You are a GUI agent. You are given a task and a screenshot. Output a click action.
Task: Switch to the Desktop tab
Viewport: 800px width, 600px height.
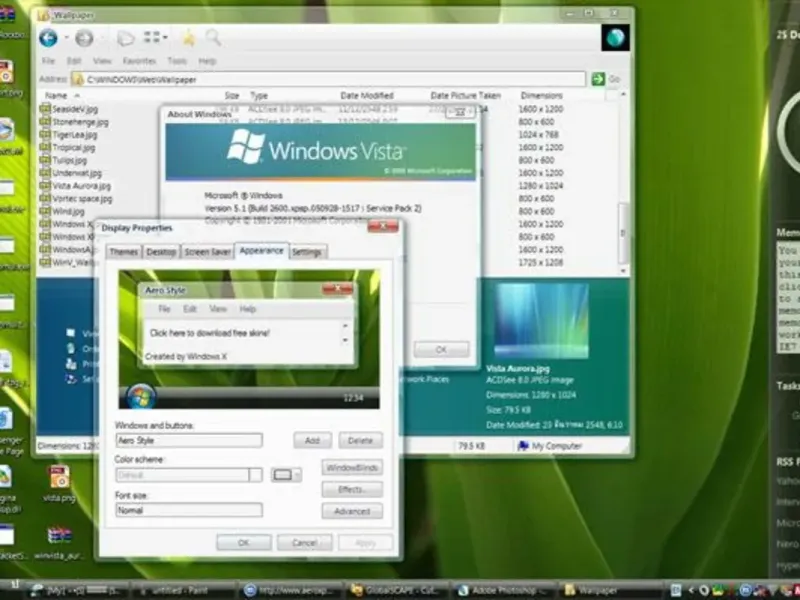(x=161, y=252)
